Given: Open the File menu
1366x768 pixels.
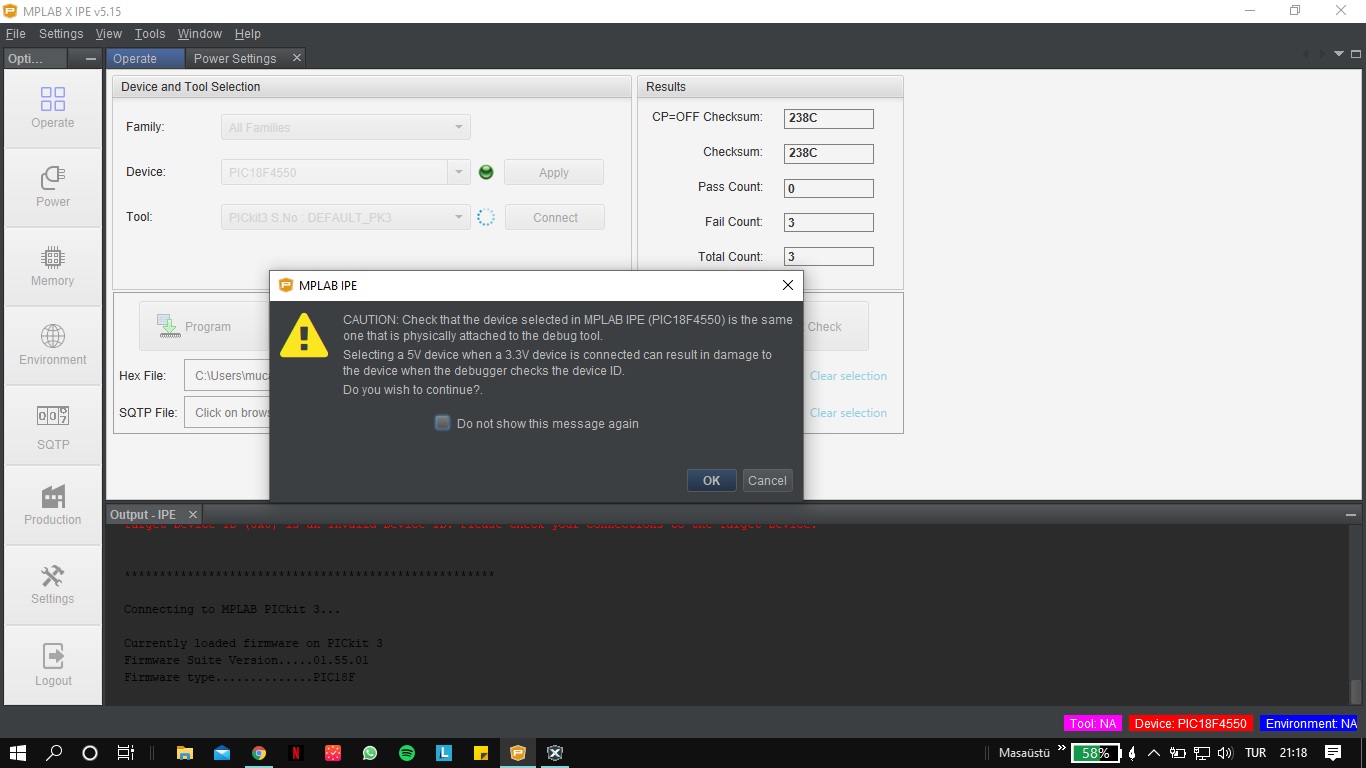Looking at the screenshot, I should pyautogui.click(x=15, y=34).
